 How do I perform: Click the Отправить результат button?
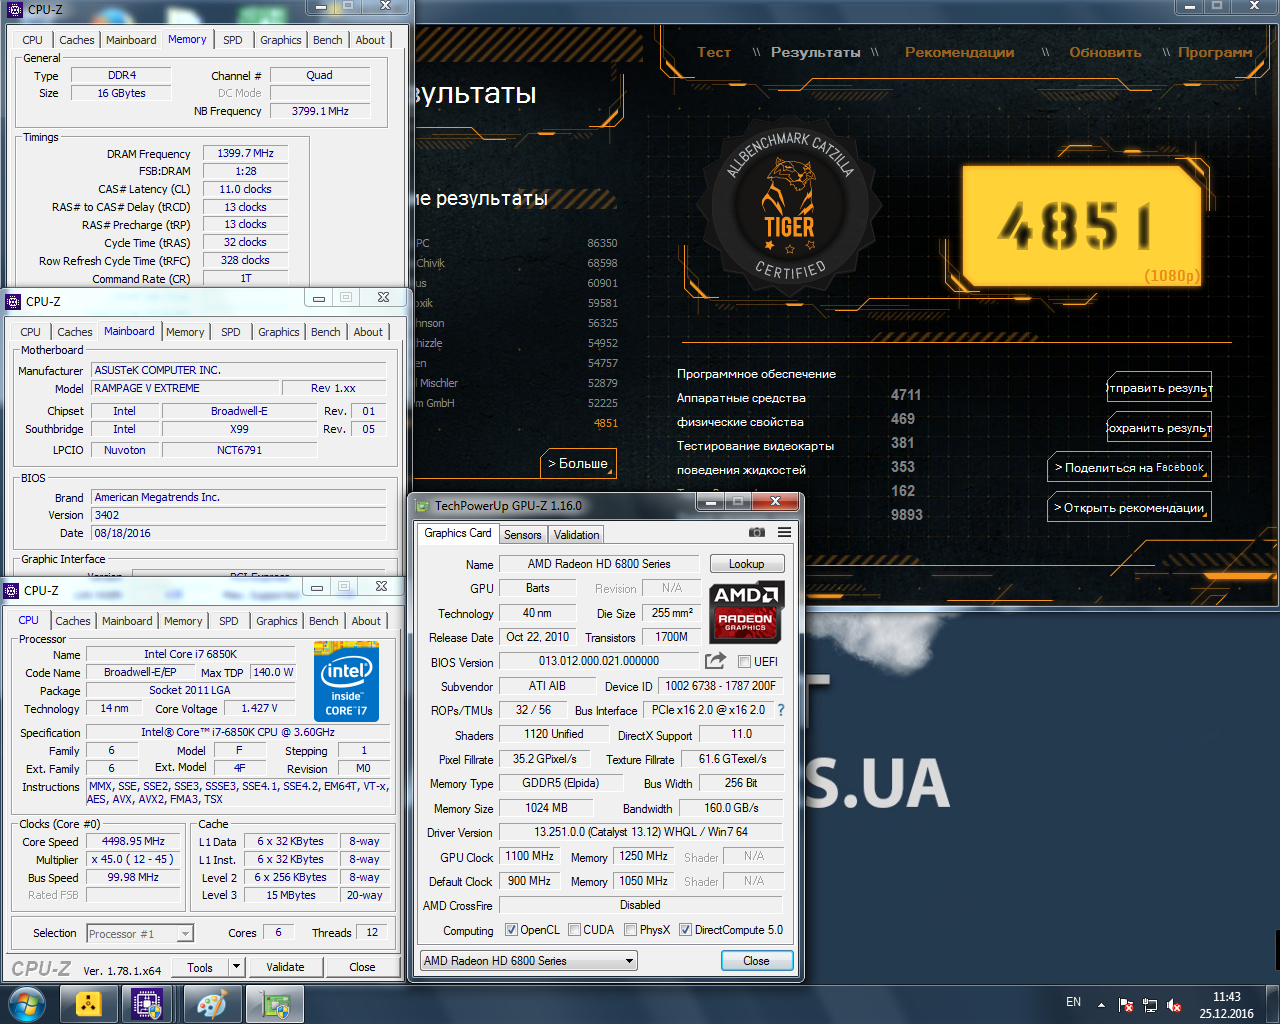(1160, 388)
